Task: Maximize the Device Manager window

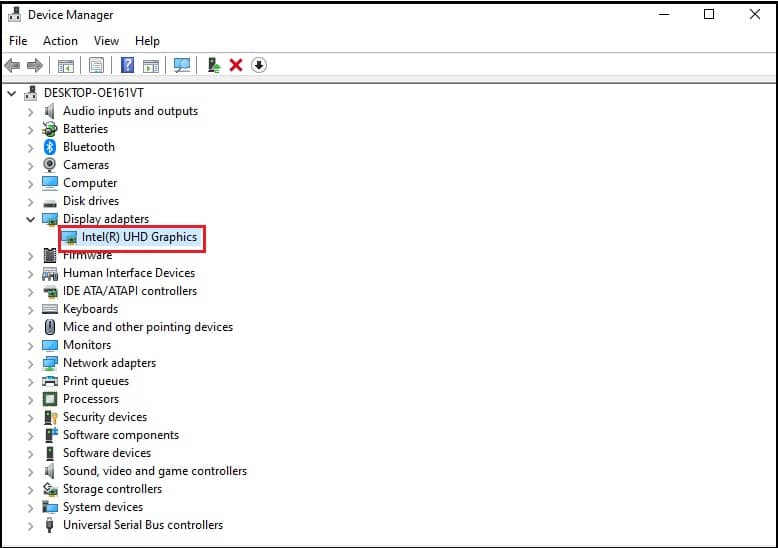Action: pos(709,14)
